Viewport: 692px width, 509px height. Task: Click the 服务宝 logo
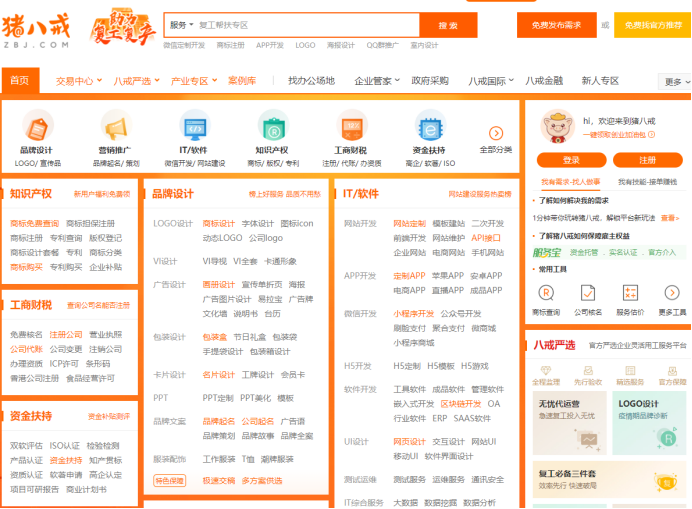pyautogui.click(x=547, y=253)
